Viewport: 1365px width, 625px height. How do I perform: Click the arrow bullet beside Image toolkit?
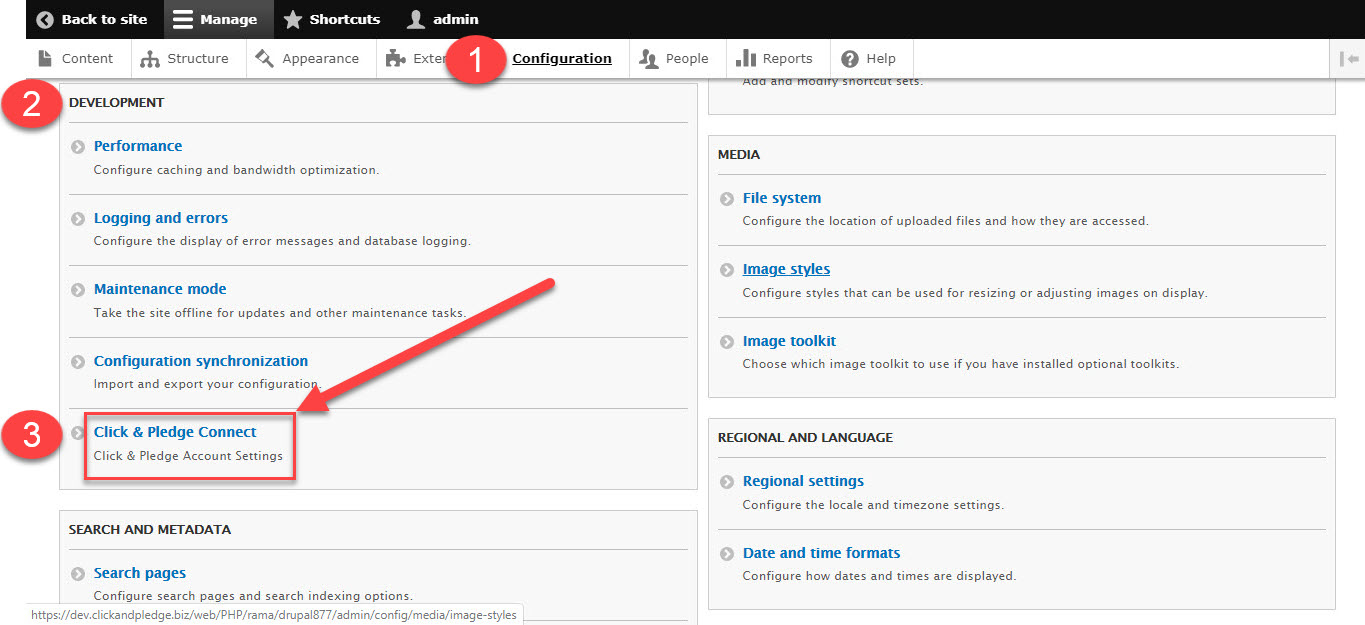(727, 341)
